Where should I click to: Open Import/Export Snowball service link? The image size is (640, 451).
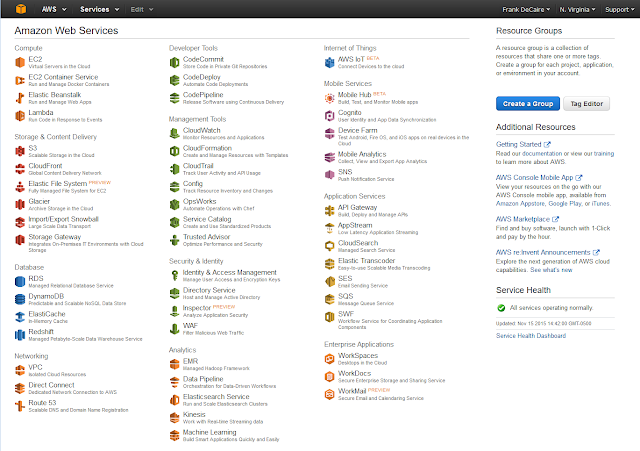point(63,219)
